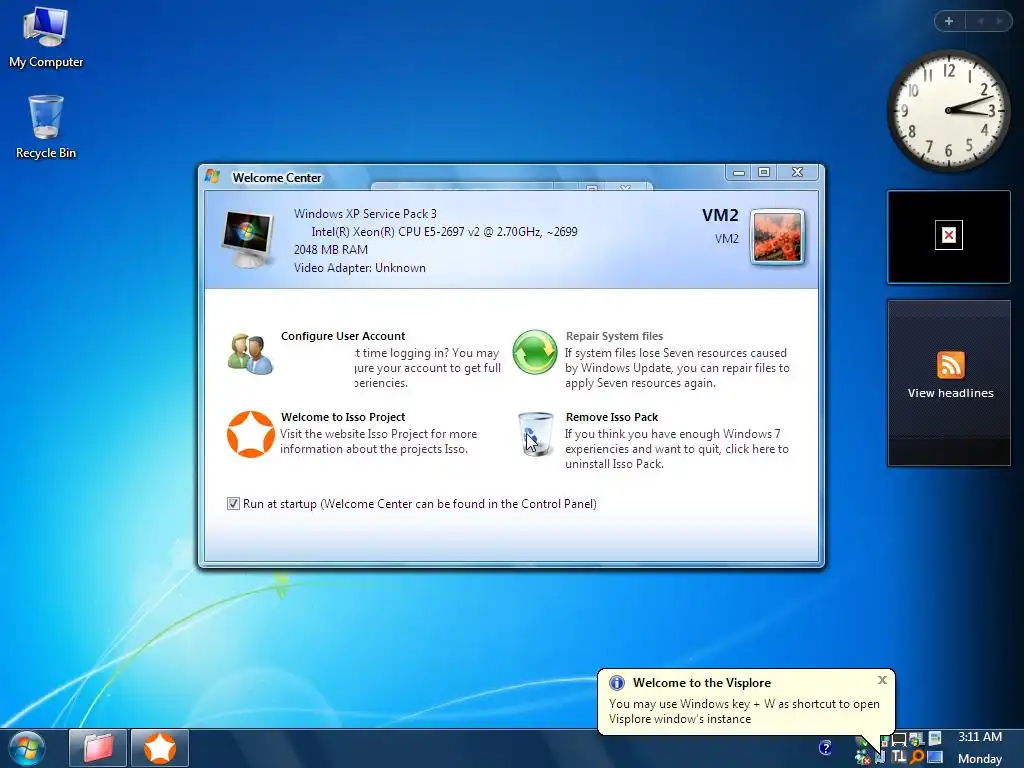Click the sidebar add gadget plus button

[x=949, y=21]
